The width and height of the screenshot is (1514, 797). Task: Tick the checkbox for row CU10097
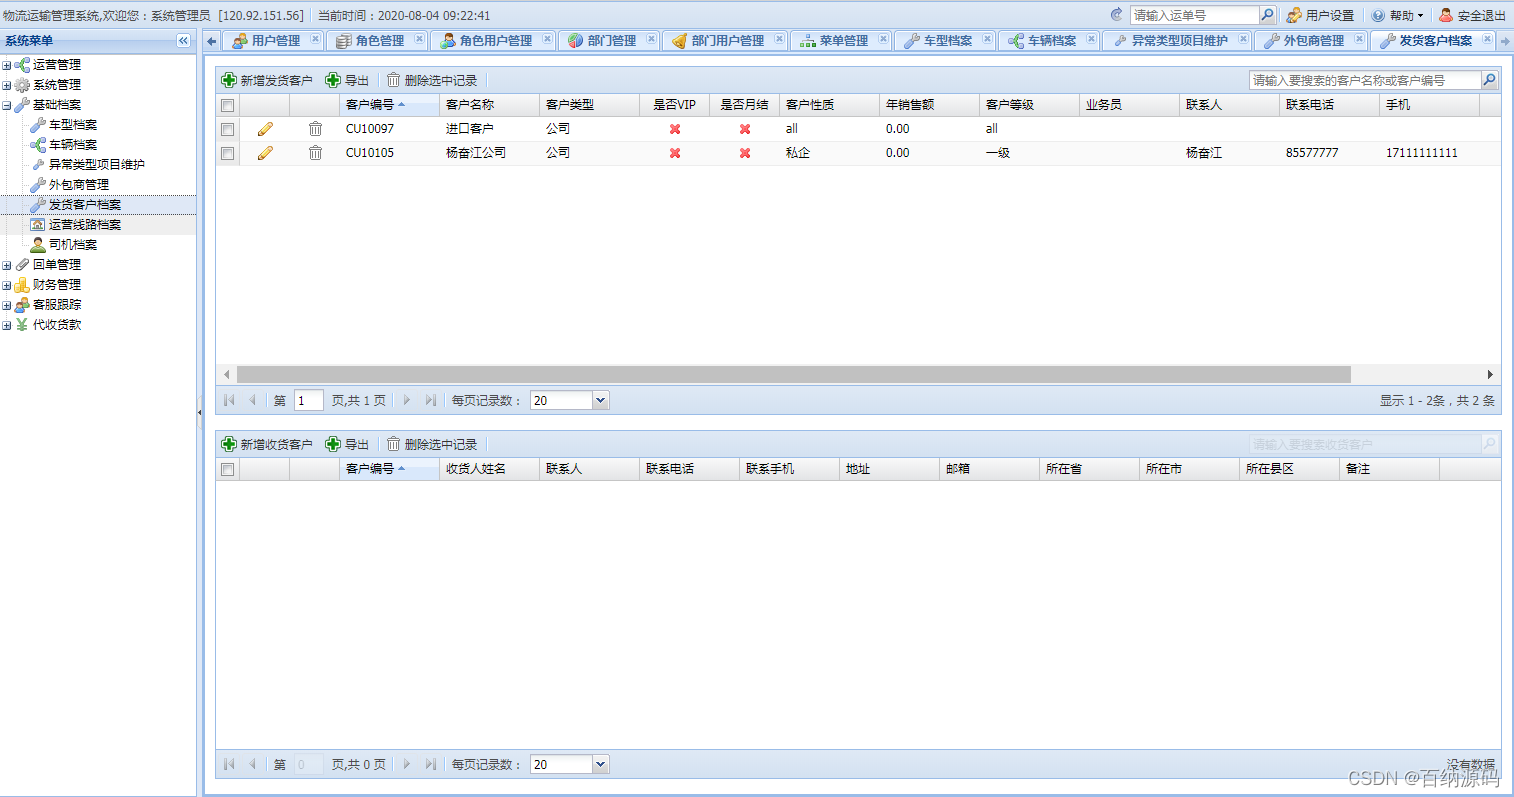[x=227, y=129]
